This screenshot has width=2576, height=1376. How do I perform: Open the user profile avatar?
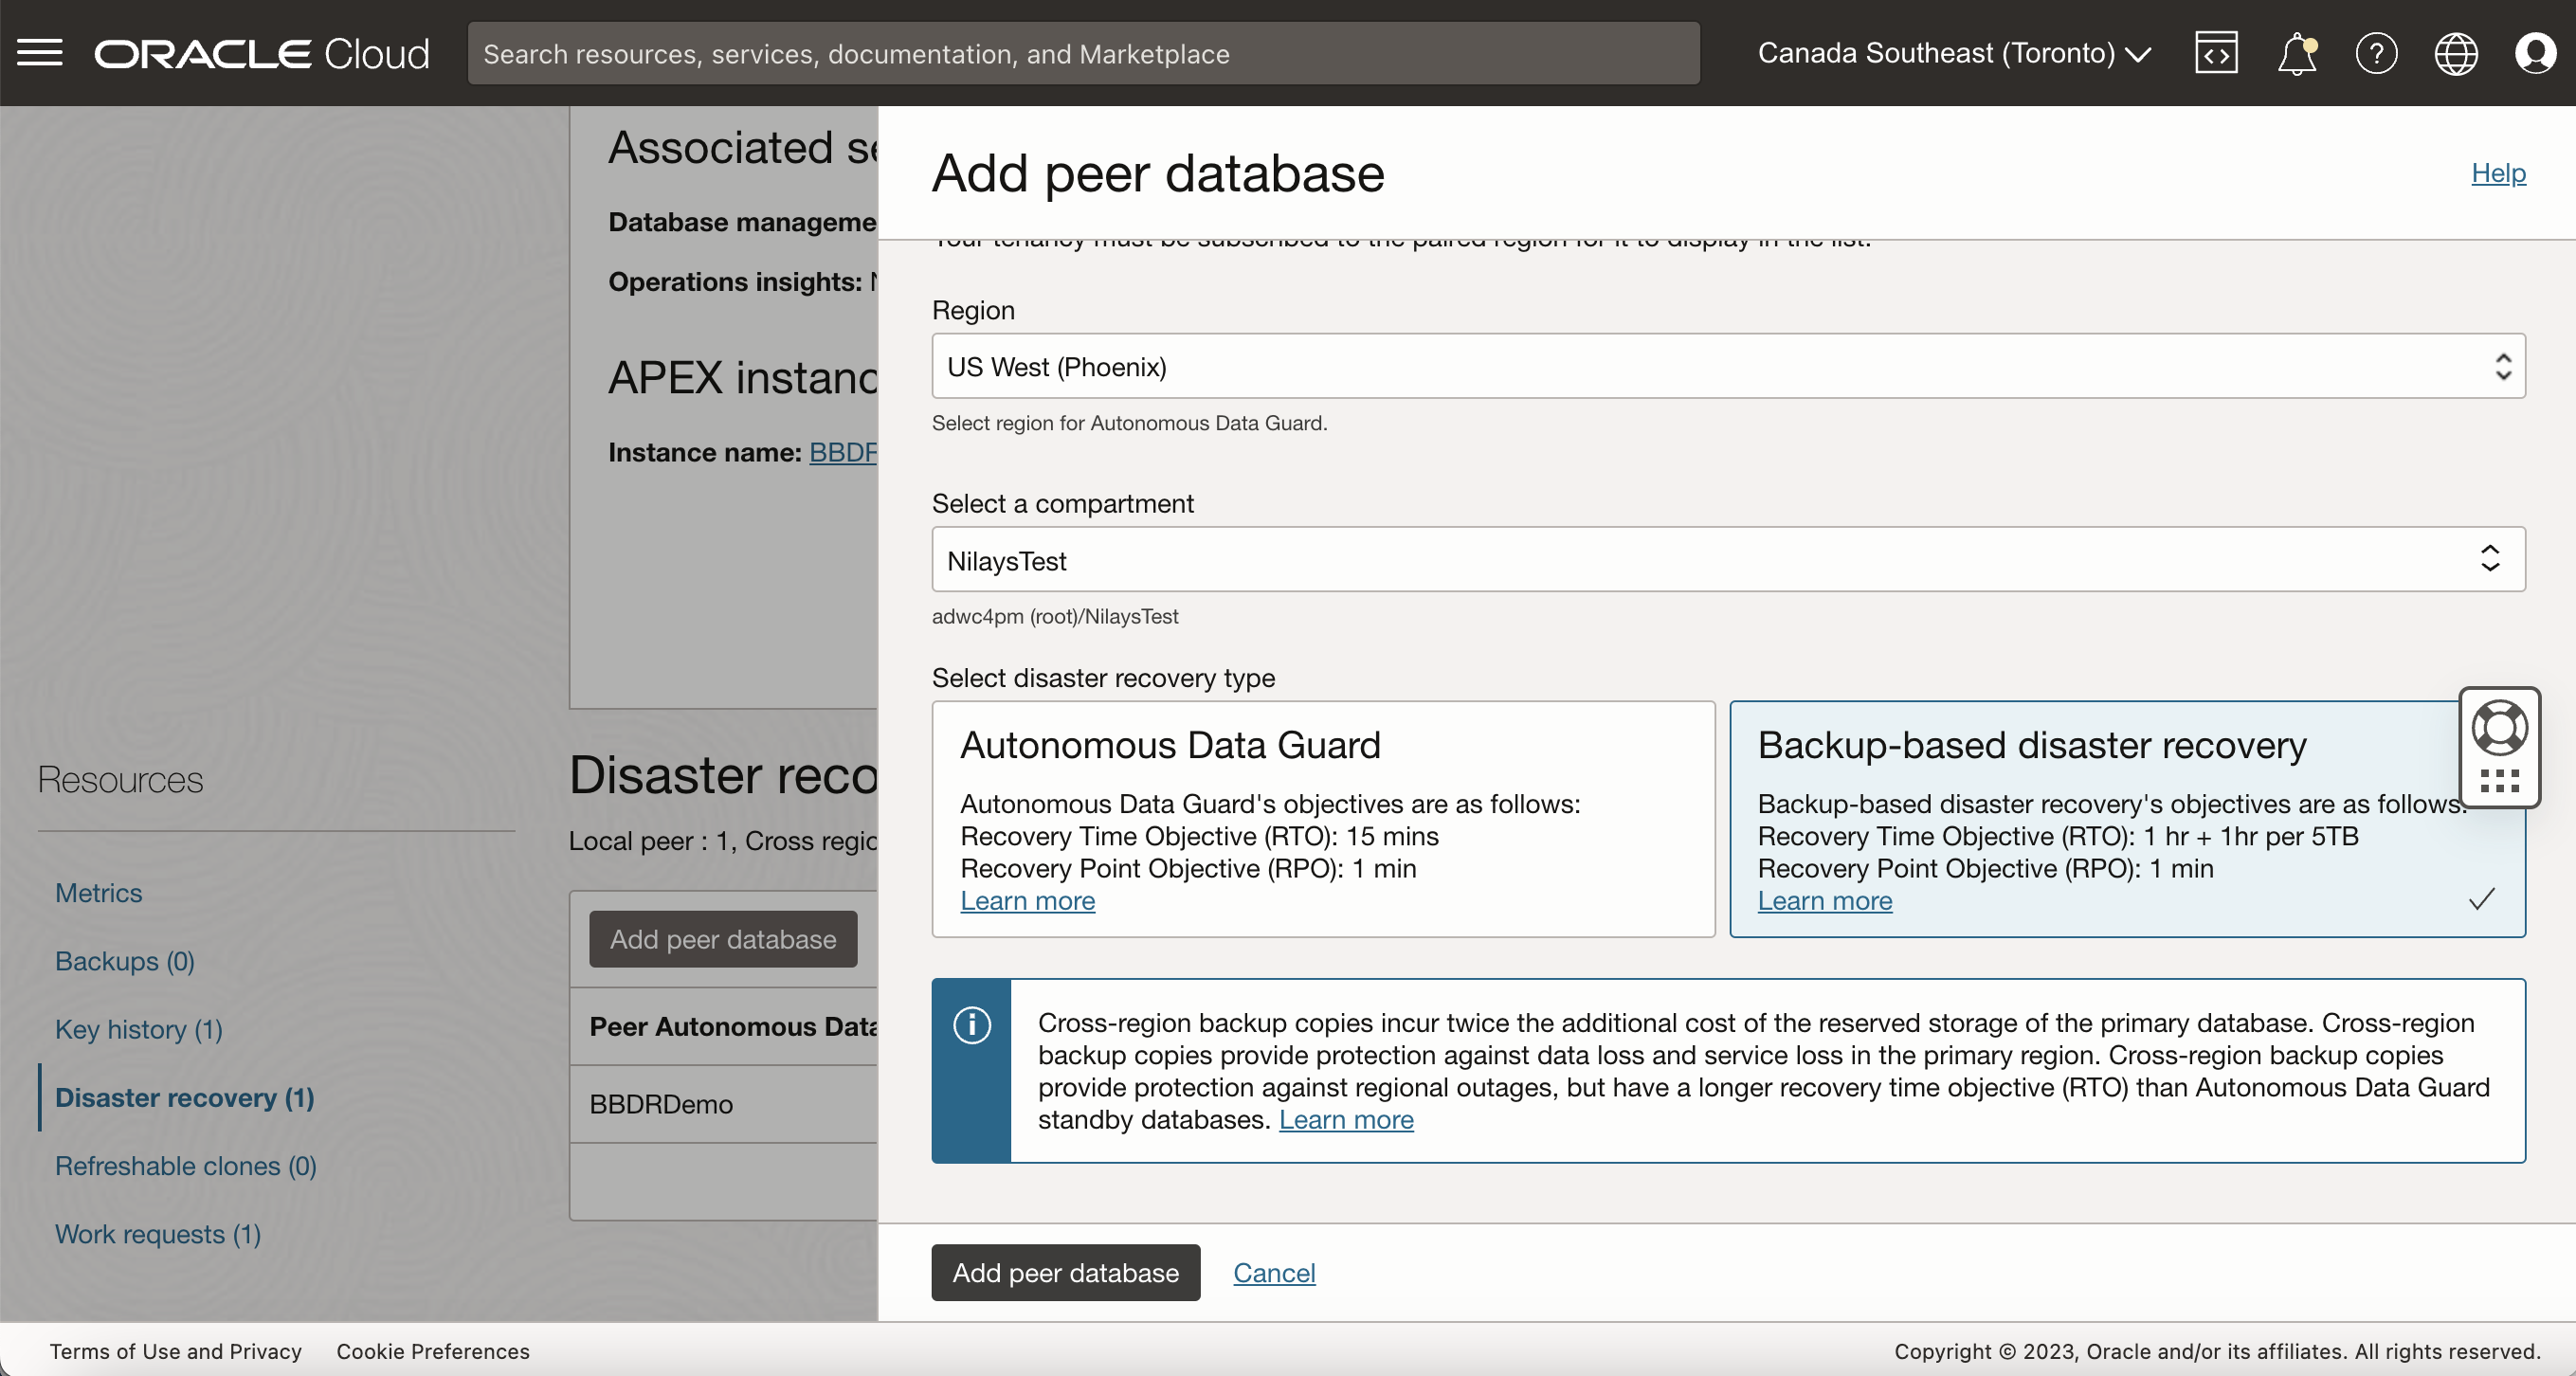click(2535, 53)
